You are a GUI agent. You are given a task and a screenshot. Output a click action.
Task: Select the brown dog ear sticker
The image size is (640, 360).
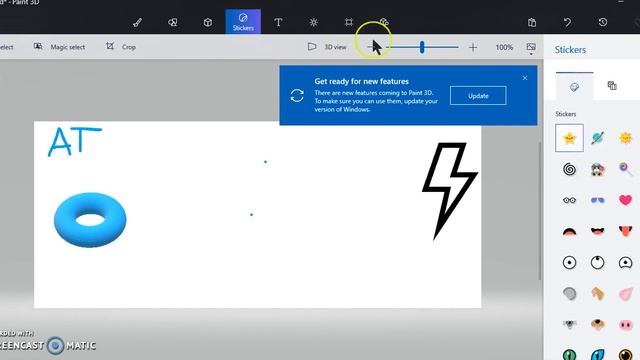click(x=598, y=293)
